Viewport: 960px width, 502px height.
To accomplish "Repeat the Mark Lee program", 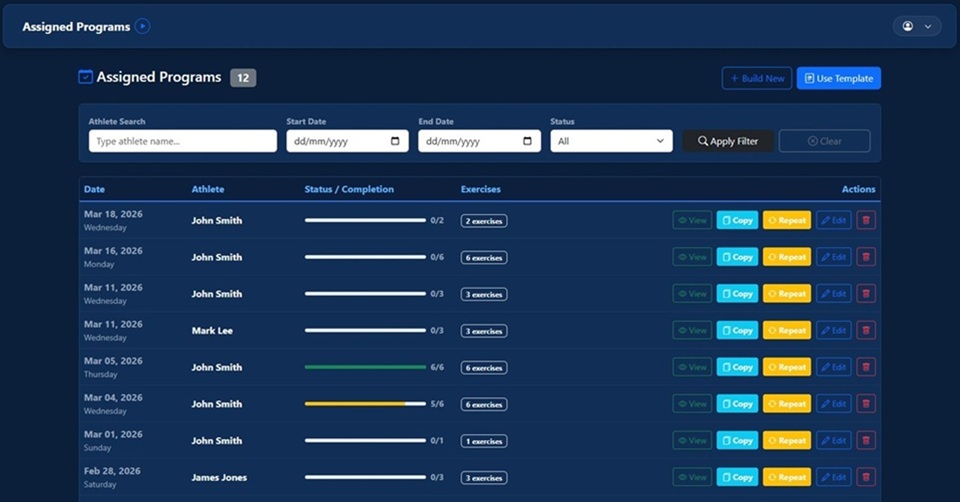I will [x=787, y=331].
